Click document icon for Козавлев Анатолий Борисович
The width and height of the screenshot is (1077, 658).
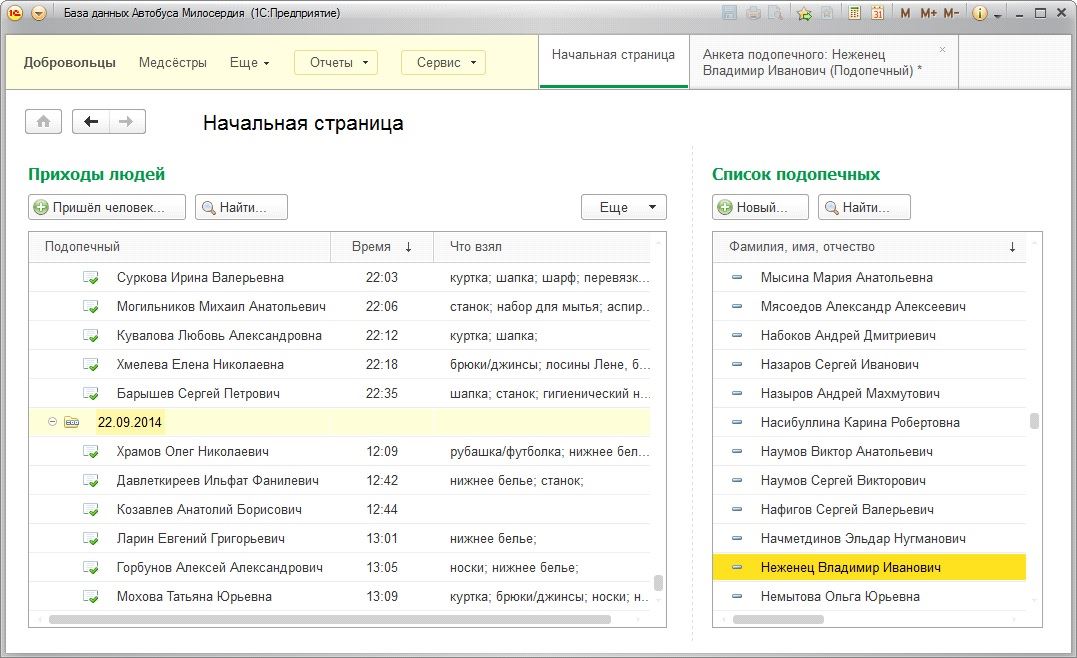click(x=91, y=510)
